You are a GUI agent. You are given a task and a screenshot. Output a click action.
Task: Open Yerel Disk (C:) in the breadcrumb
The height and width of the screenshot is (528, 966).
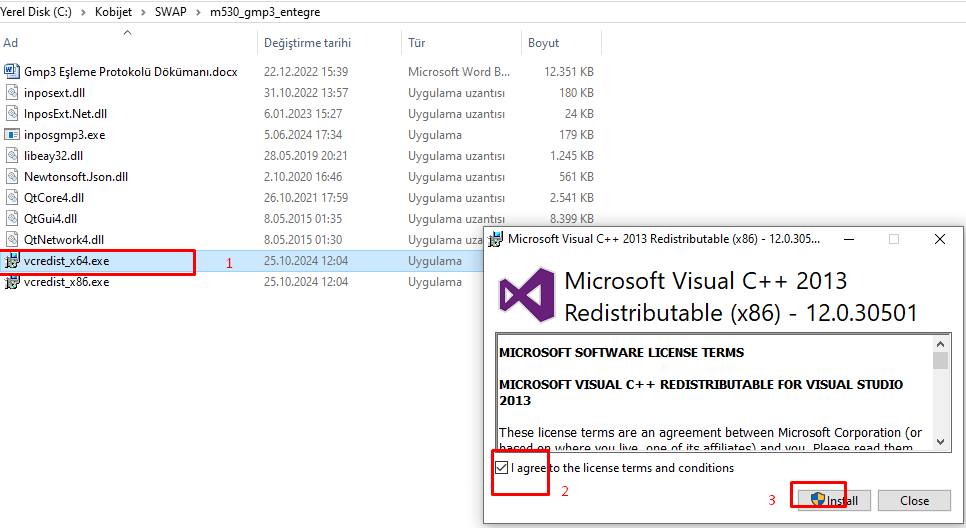(x=36, y=12)
